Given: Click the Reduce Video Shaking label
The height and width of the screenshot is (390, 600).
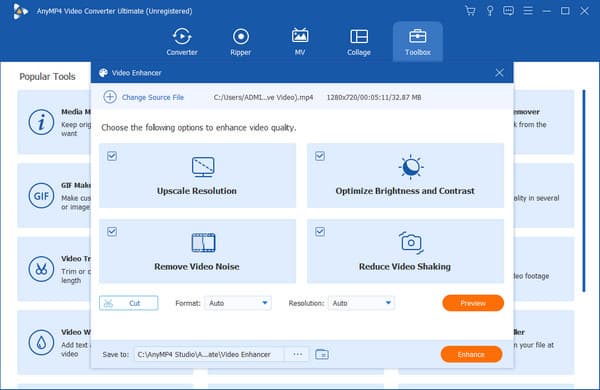Looking at the screenshot, I should (405, 266).
